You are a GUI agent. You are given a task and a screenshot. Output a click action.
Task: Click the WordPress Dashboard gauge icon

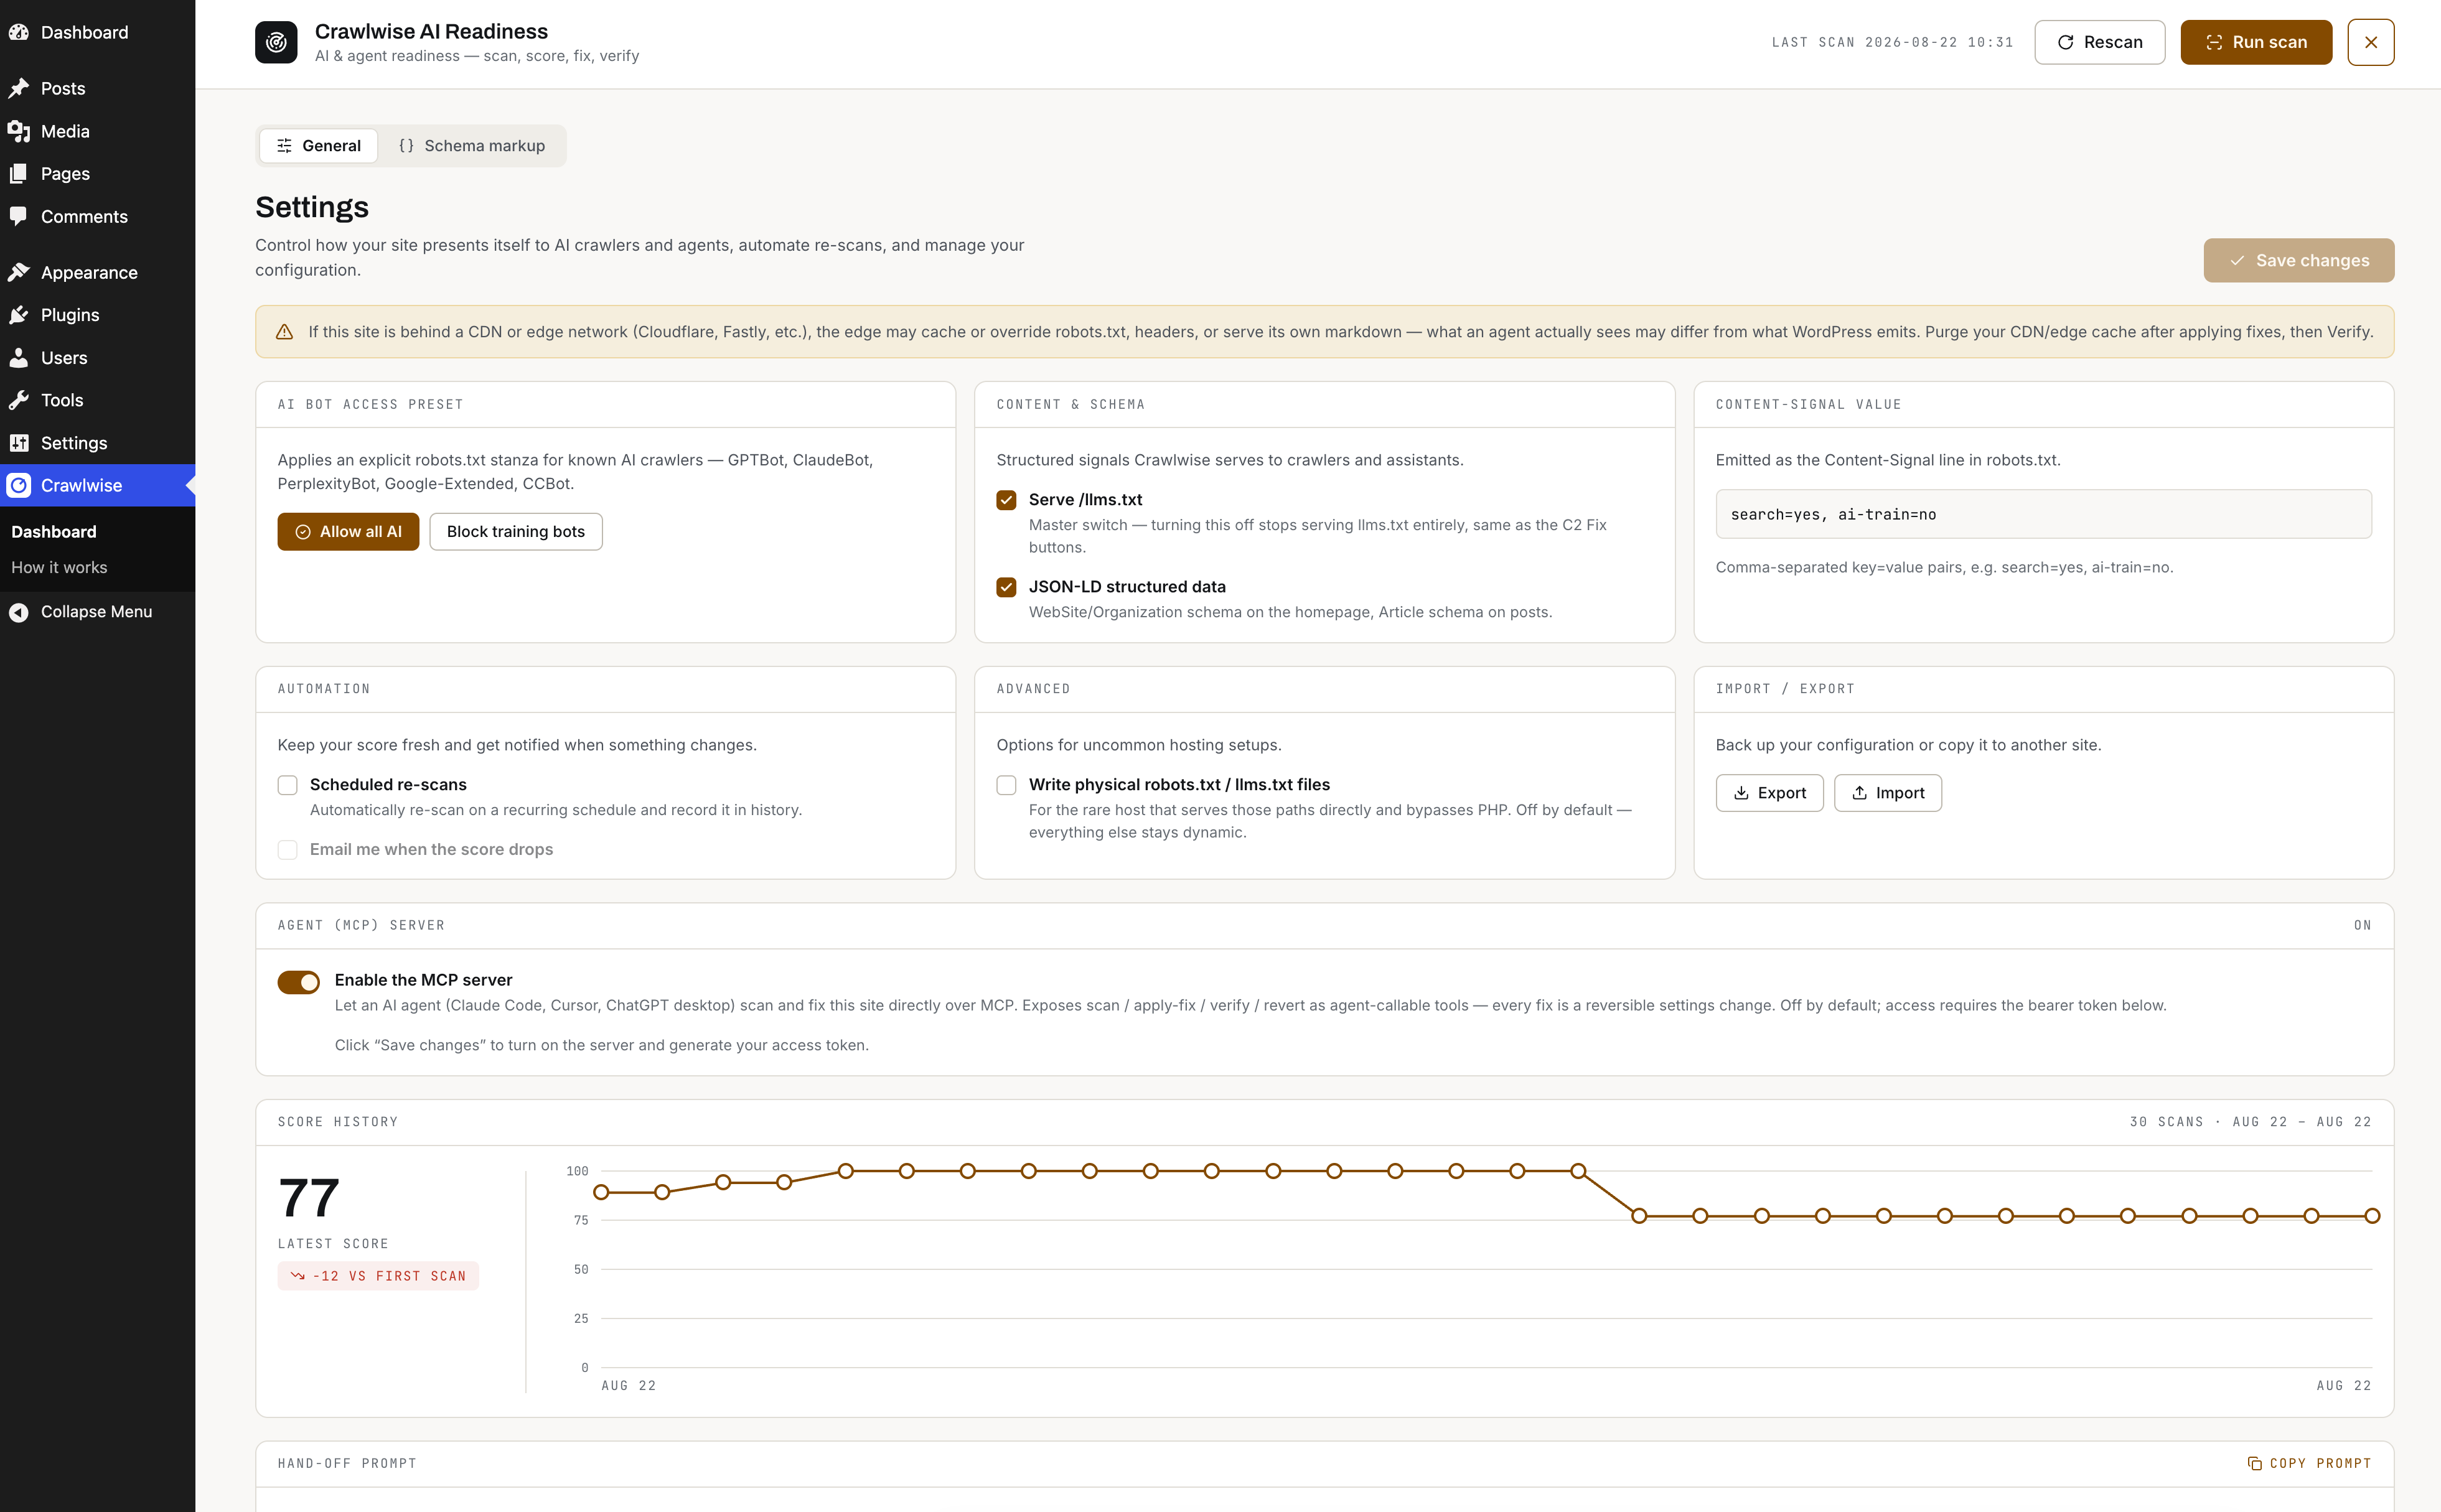[x=18, y=32]
